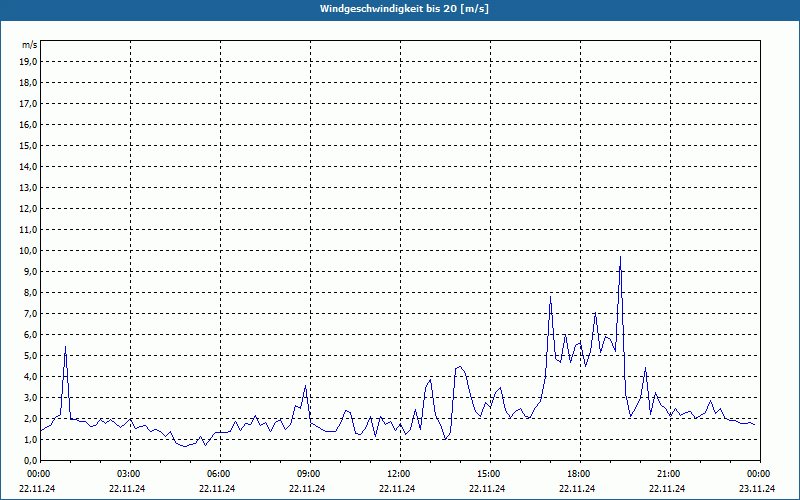Pick the '6,0' y-axis tick label
The height and width of the screenshot is (500, 800).
tap(30, 334)
